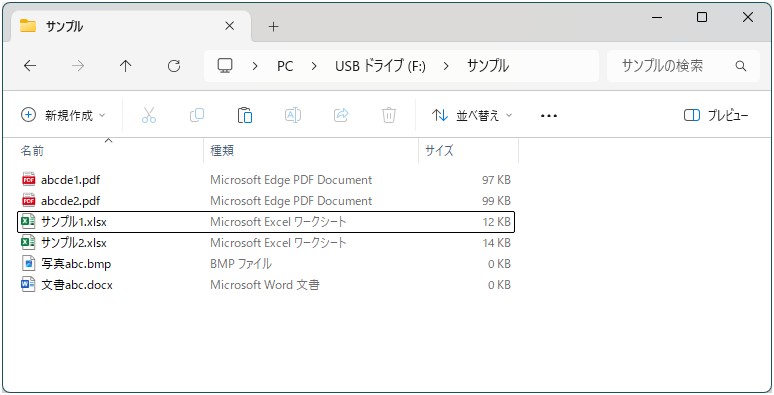Click サンプル in the address breadcrumb
The width and height of the screenshot is (774, 395).
pos(488,66)
